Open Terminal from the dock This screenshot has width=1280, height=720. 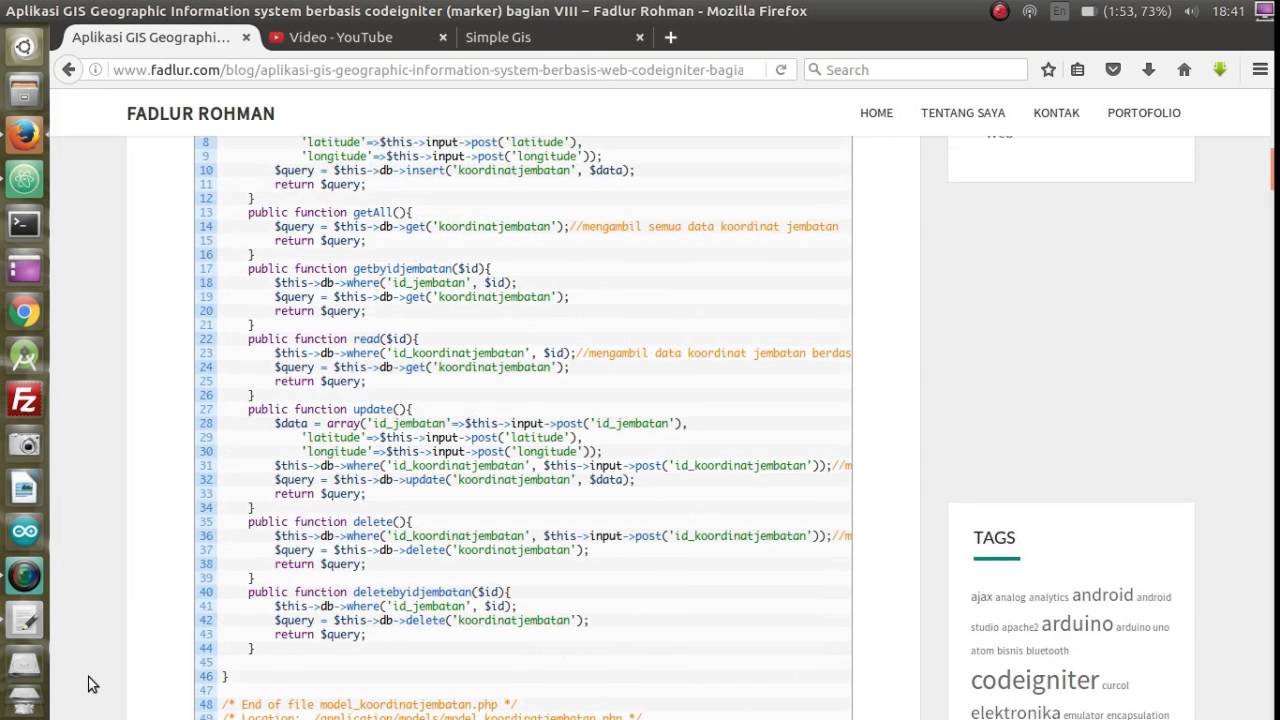(x=24, y=224)
